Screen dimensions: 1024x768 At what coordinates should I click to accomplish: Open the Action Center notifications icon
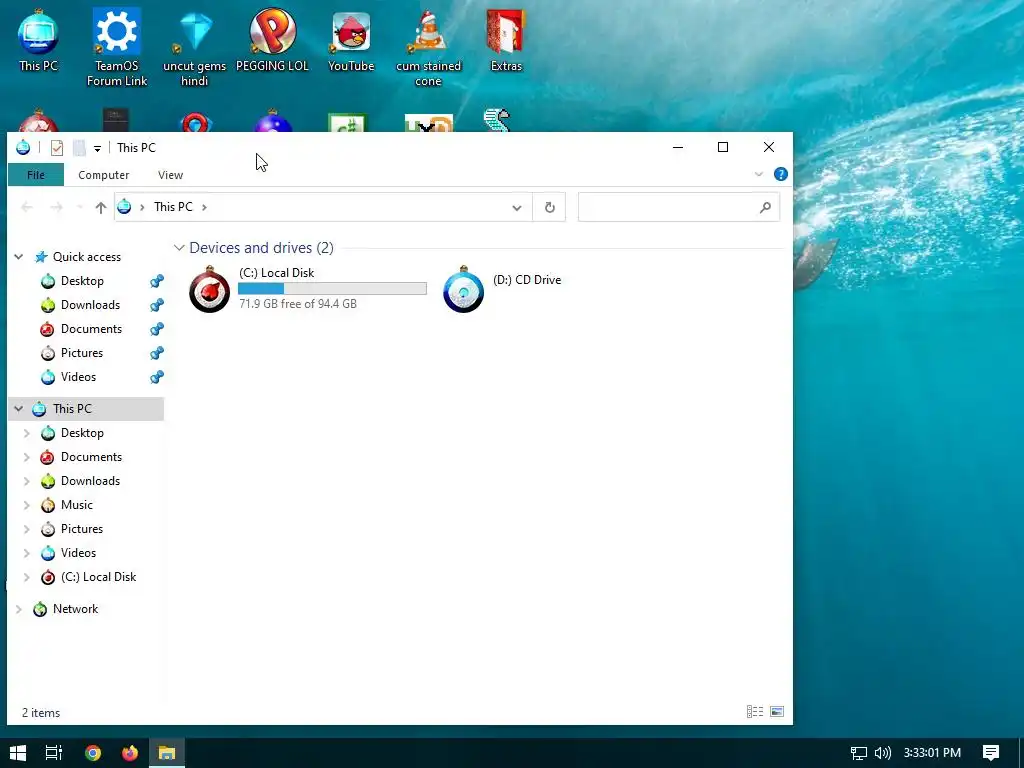(991, 753)
